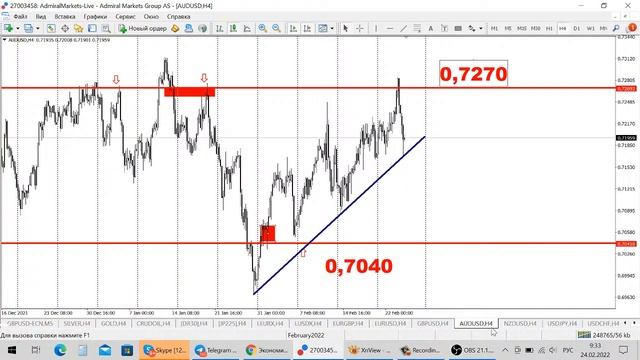
Task: Switch timeframe to H1
Action: tap(549, 28)
